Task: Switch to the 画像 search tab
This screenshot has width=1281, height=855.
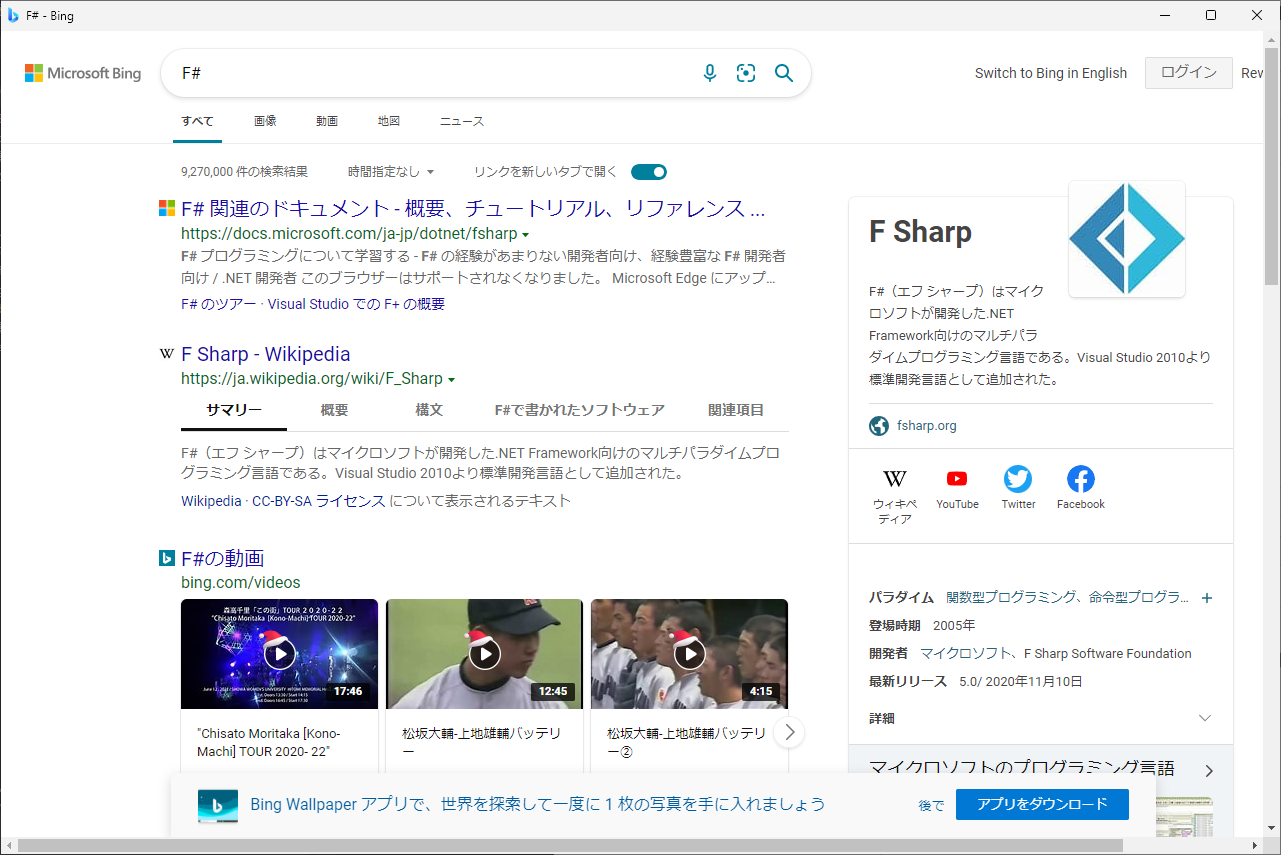Action: click(265, 120)
